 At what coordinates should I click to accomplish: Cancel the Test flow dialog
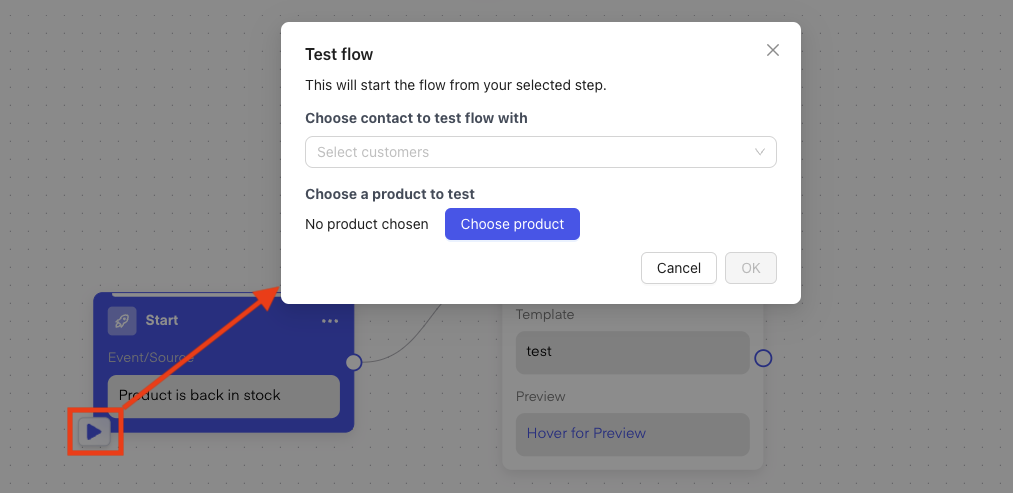(678, 268)
